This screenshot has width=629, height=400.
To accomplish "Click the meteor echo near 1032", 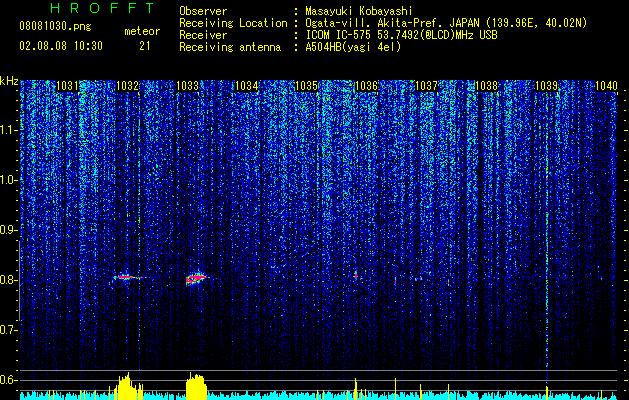I will click(127, 277).
